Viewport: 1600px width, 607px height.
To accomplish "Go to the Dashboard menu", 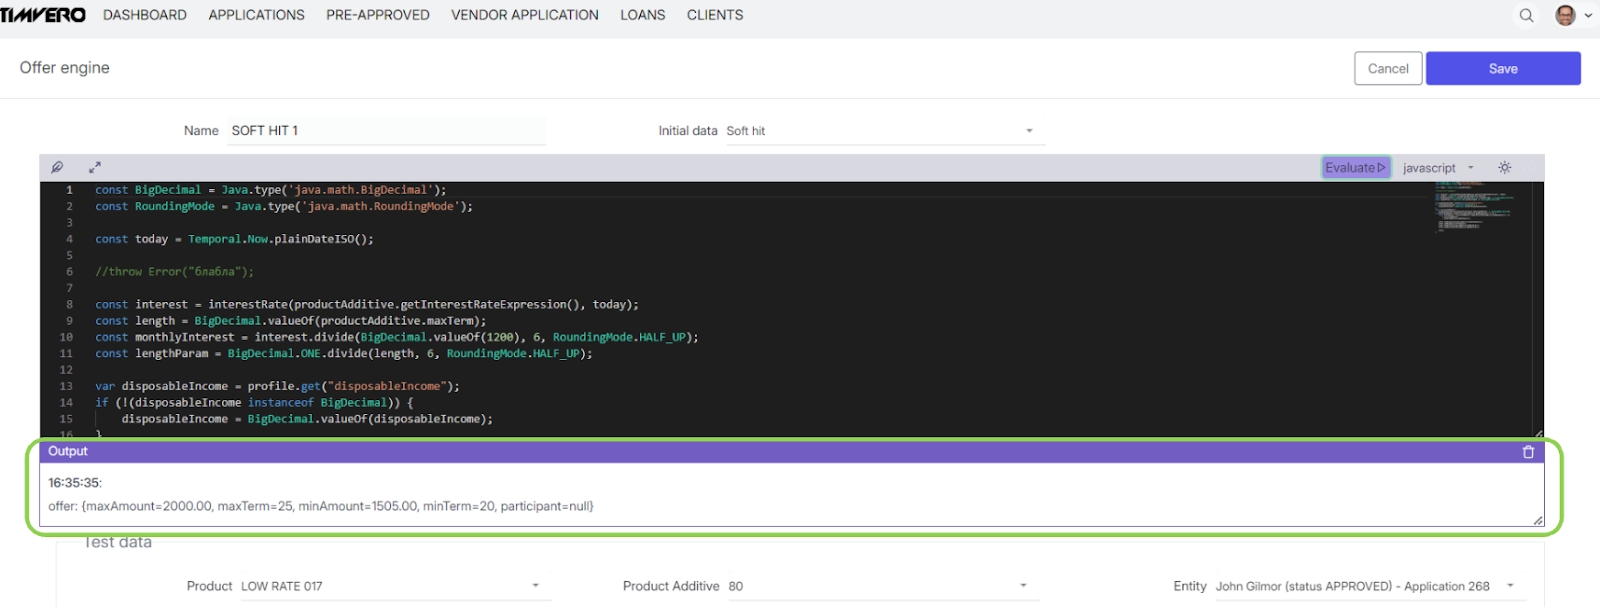I will tap(145, 15).
